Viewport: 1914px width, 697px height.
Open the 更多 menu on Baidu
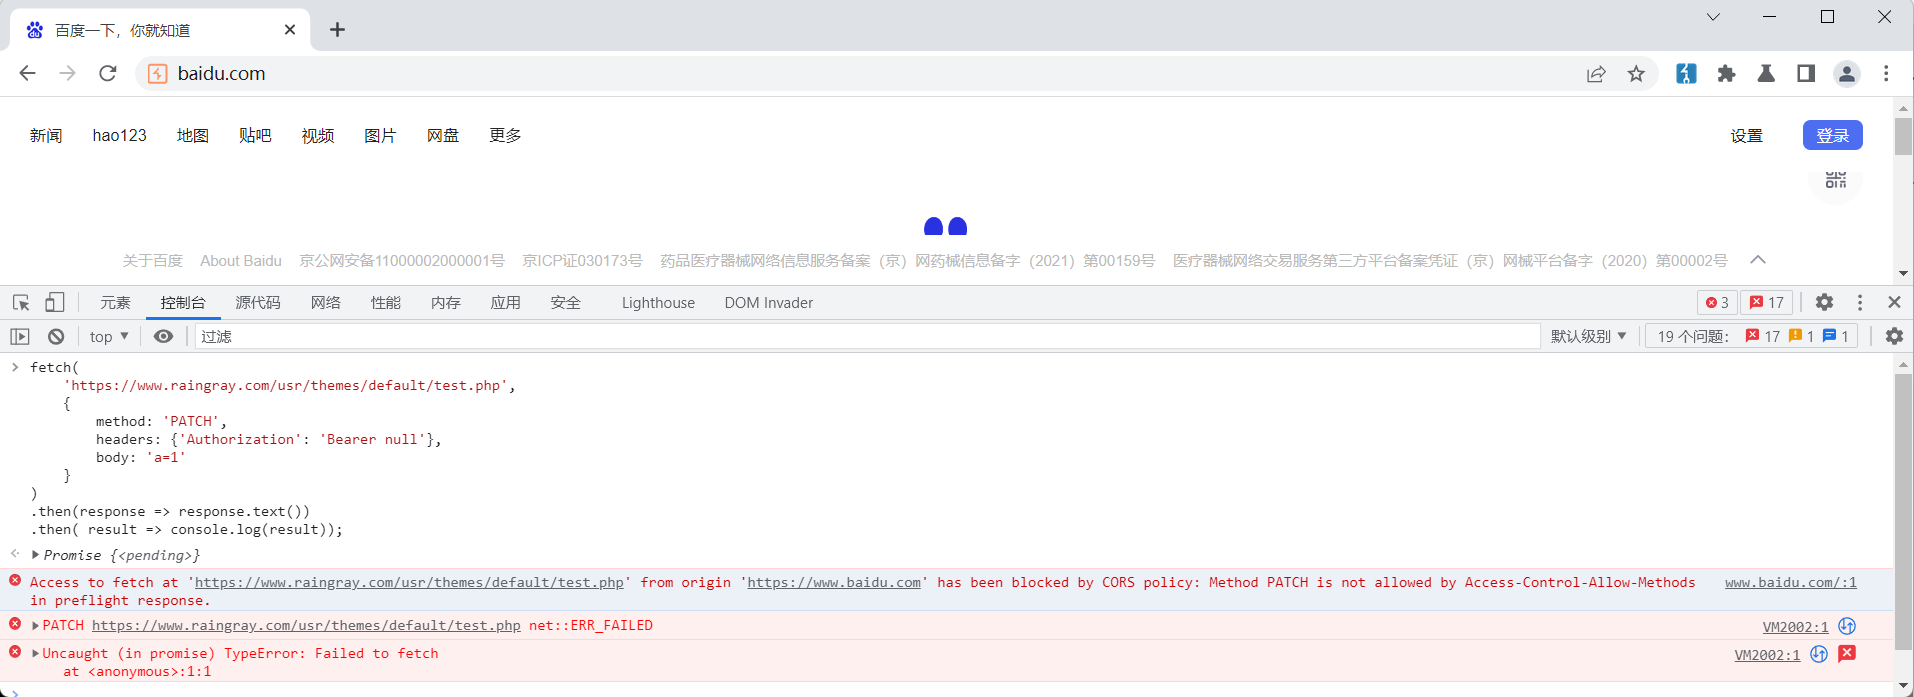(x=505, y=135)
